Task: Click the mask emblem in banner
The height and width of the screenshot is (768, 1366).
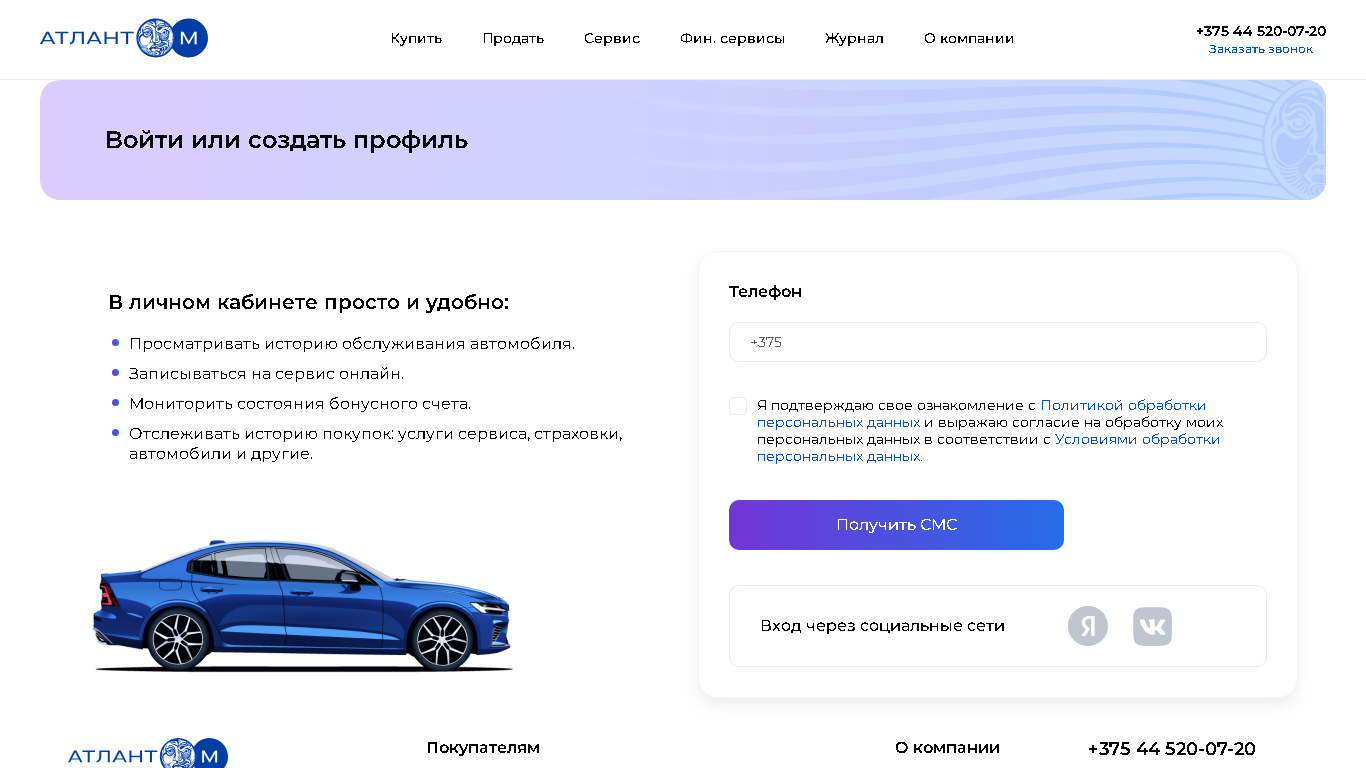Action: [1294, 140]
